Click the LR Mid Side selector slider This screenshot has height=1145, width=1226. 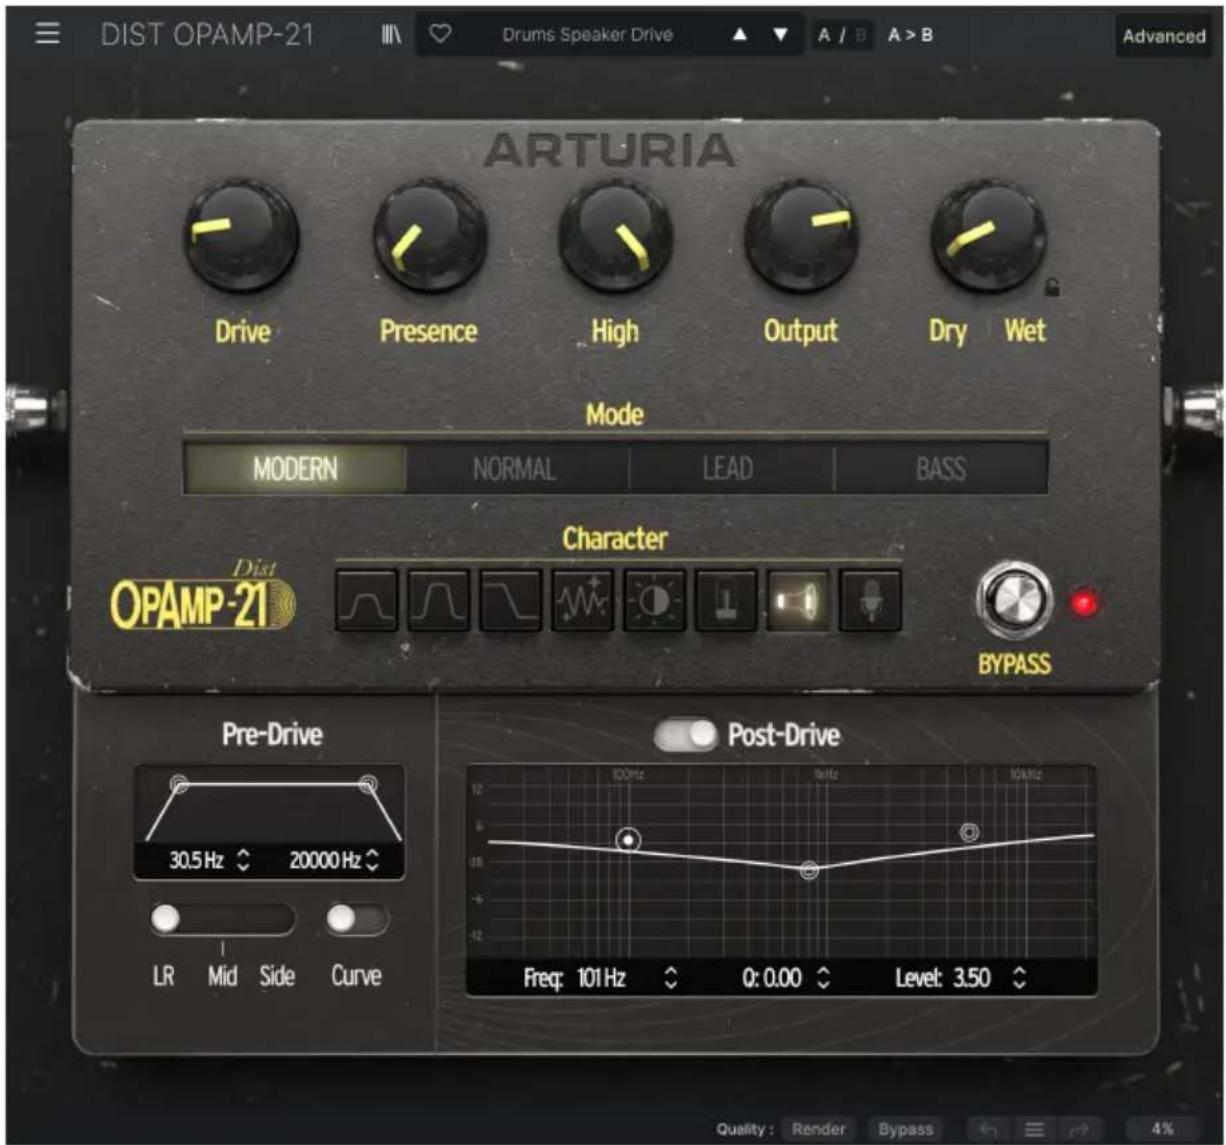point(222,920)
